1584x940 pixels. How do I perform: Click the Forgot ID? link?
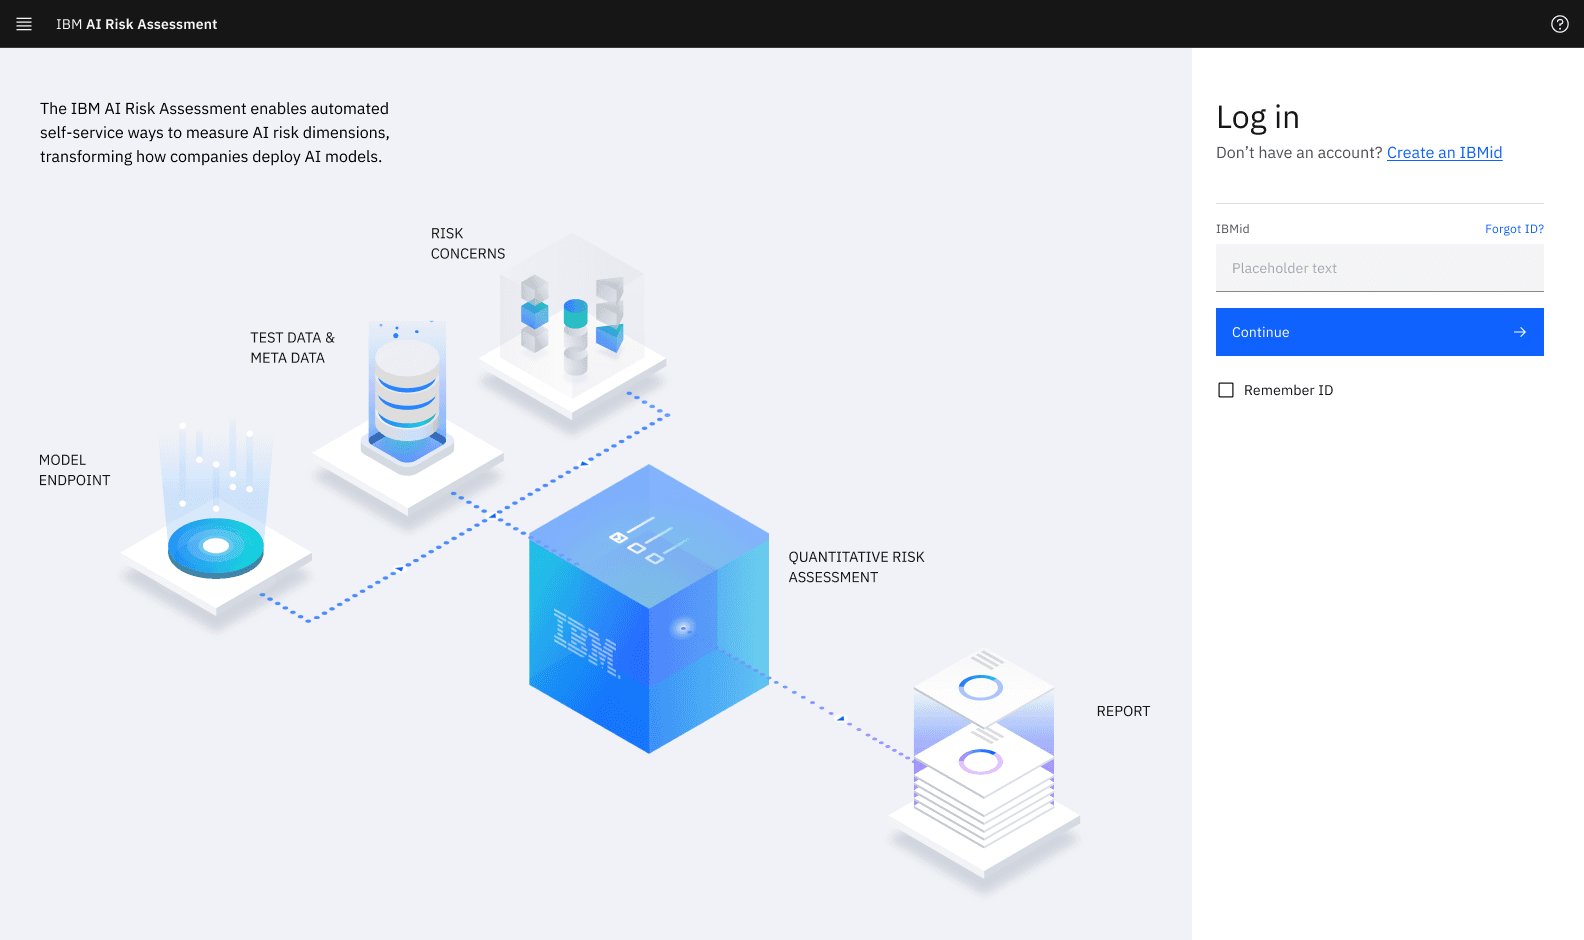pos(1514,229)
